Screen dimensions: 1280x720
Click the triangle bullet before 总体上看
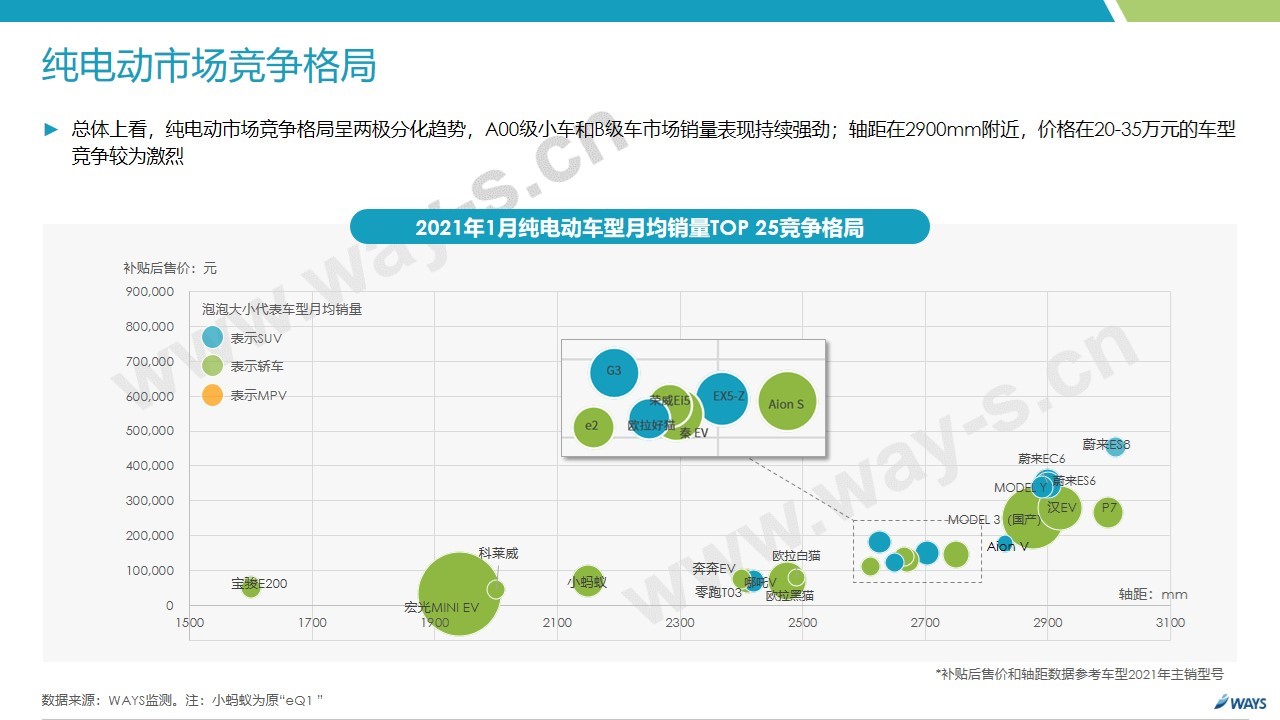[50, 130]
